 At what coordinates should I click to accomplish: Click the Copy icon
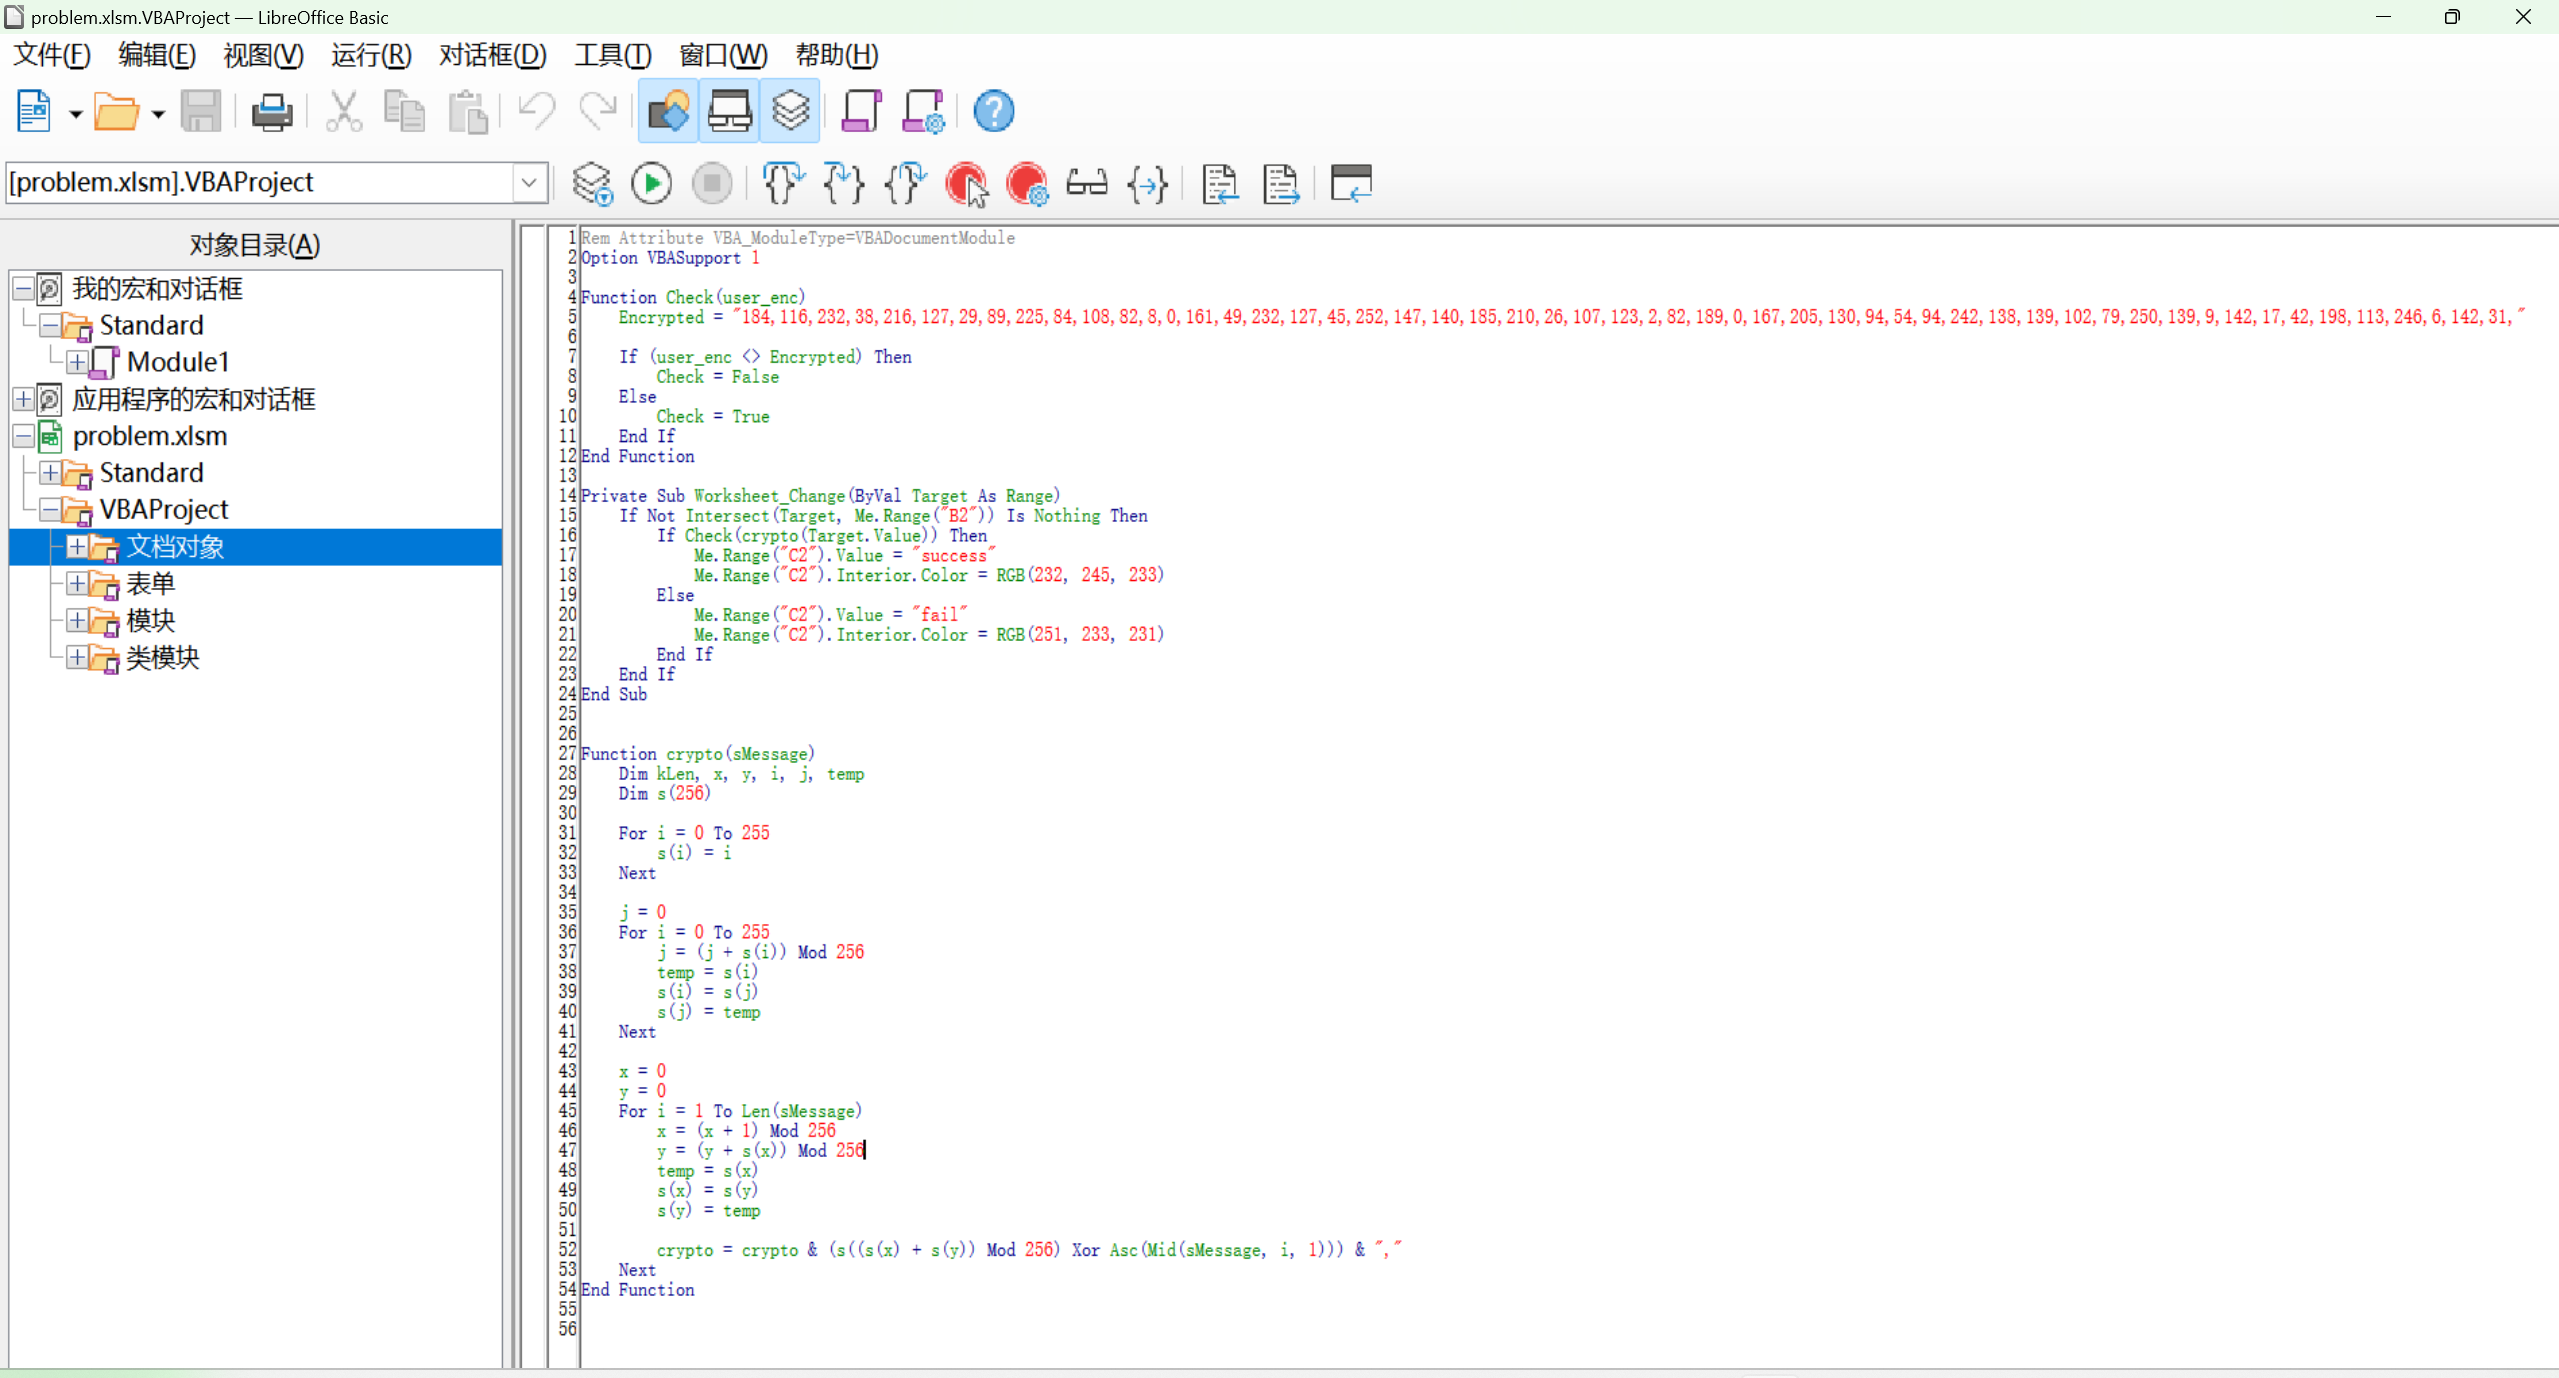coord(405,111)
